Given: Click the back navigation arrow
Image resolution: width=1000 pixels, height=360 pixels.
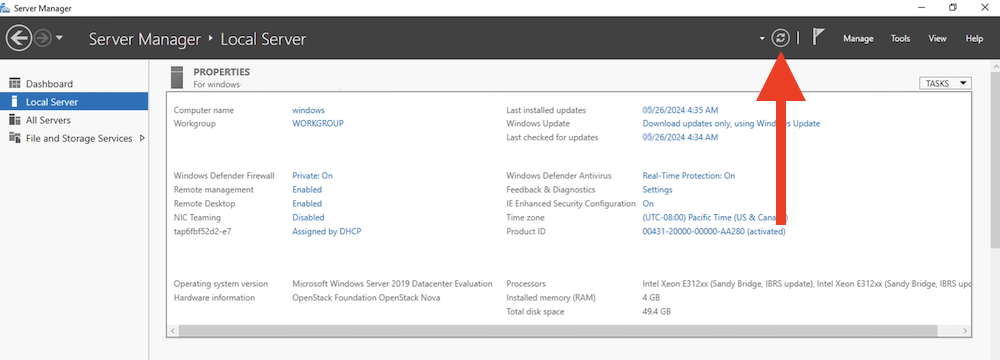Looking at the screenshot, I should pos(18,38).
